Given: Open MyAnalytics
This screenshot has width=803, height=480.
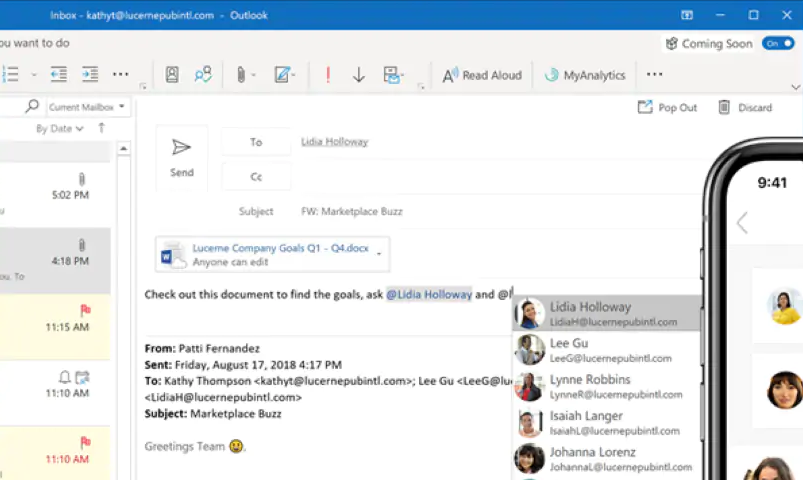Looking at the screenshot, I should click(585, 75).
